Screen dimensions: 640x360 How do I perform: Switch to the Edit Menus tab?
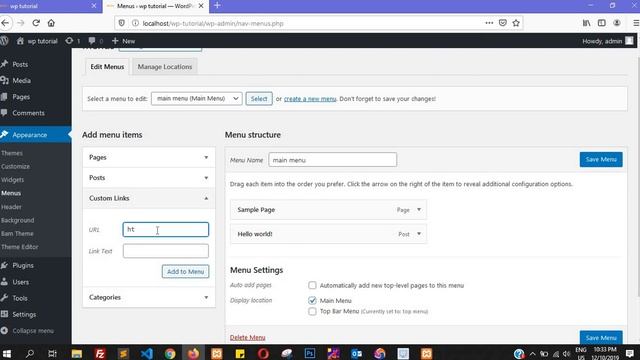pos(107,67)
